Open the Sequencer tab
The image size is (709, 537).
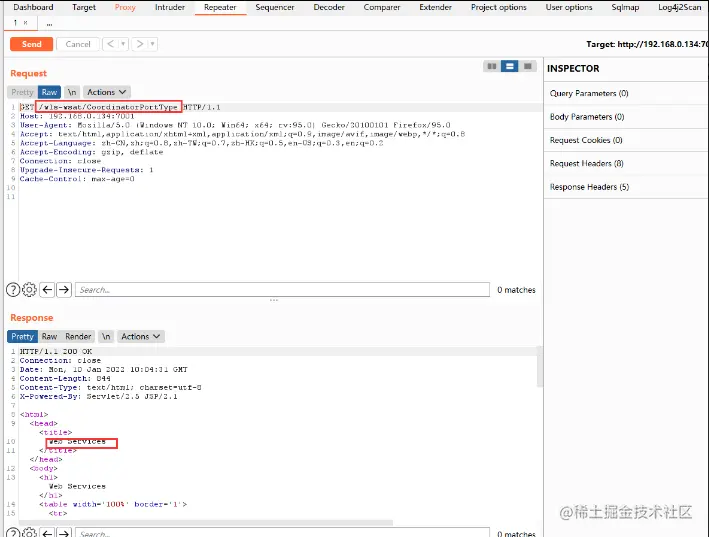click(274, 7)
